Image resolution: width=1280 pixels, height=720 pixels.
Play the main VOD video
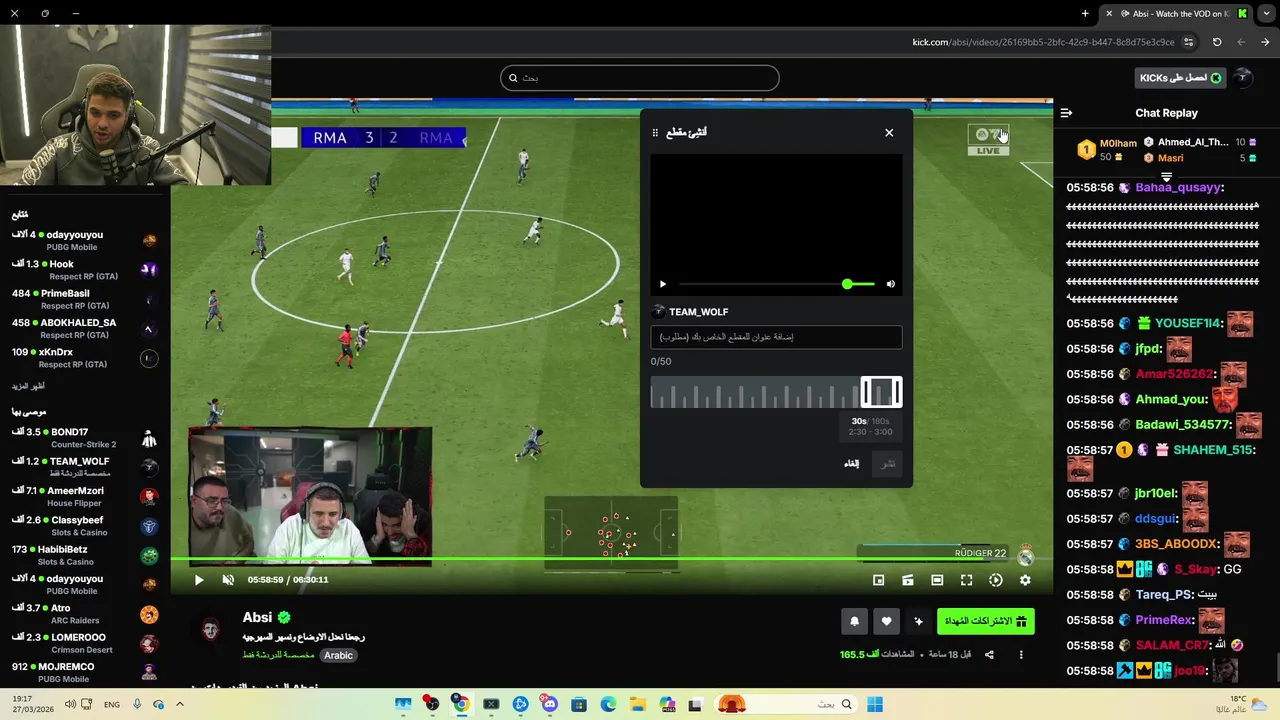point(199,580)
